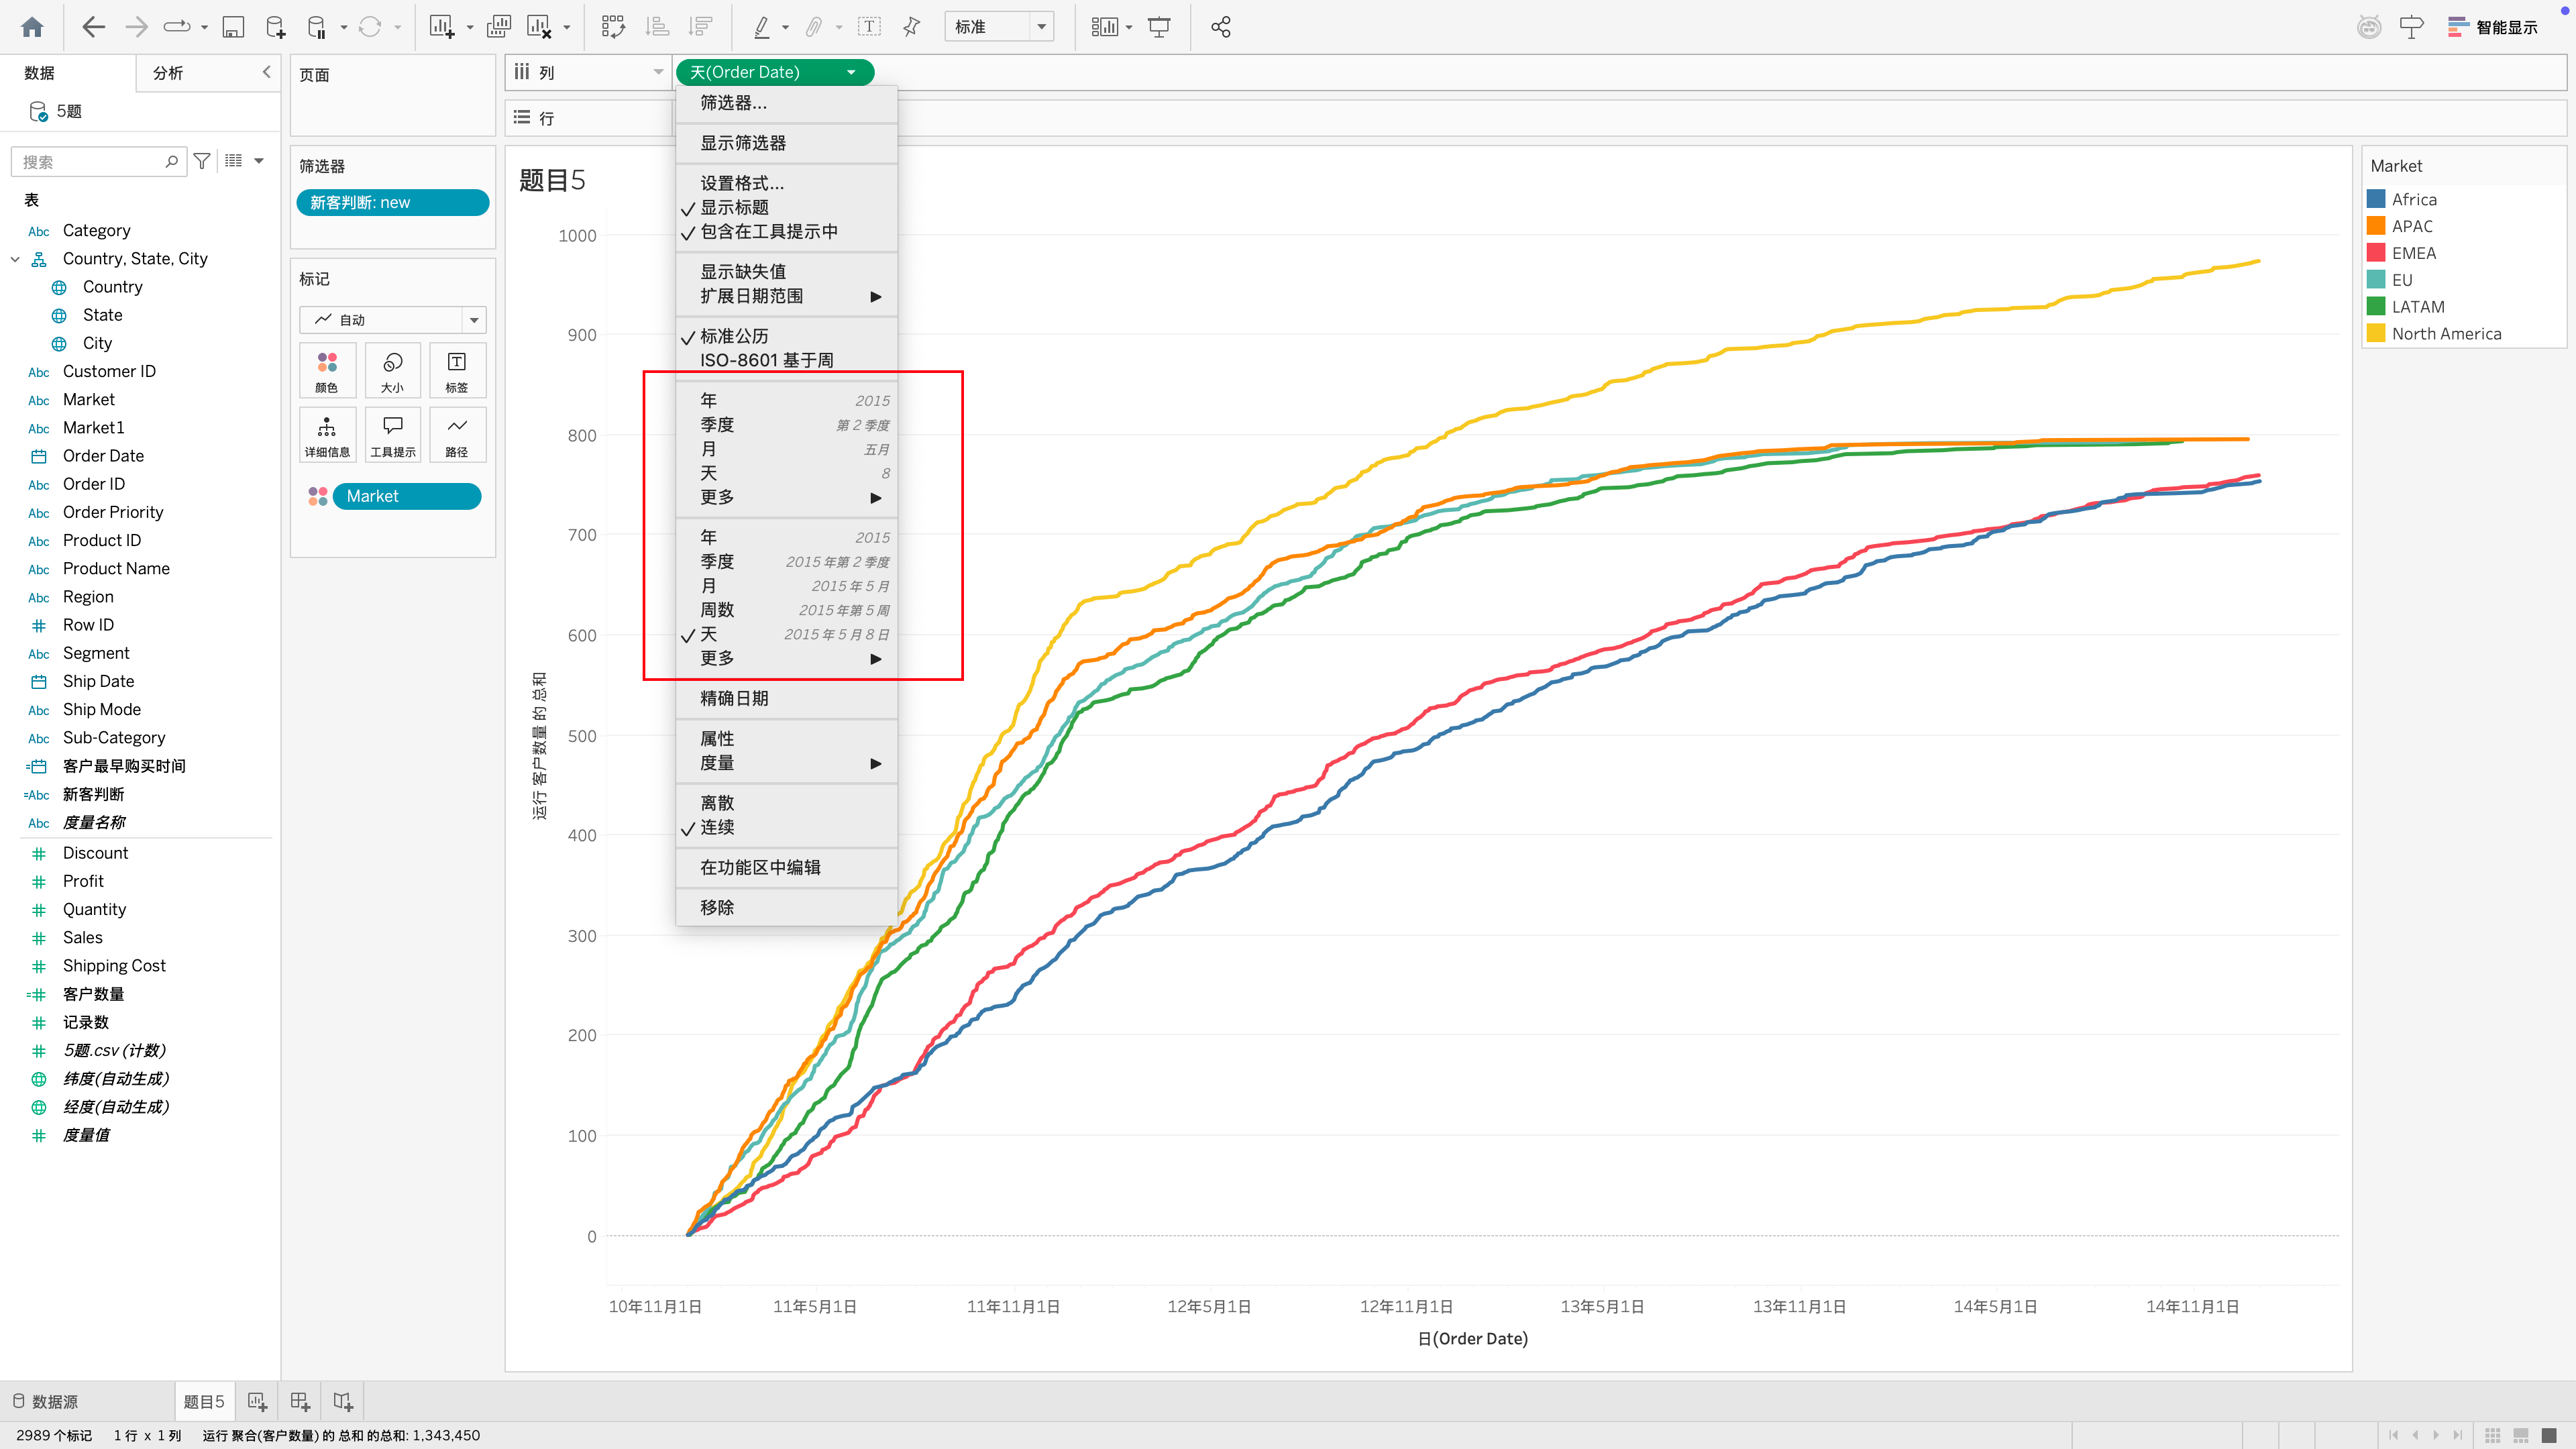2576x1449 pixels.
Task: Click the presentation mode icon
Action: coord(1159,27)
